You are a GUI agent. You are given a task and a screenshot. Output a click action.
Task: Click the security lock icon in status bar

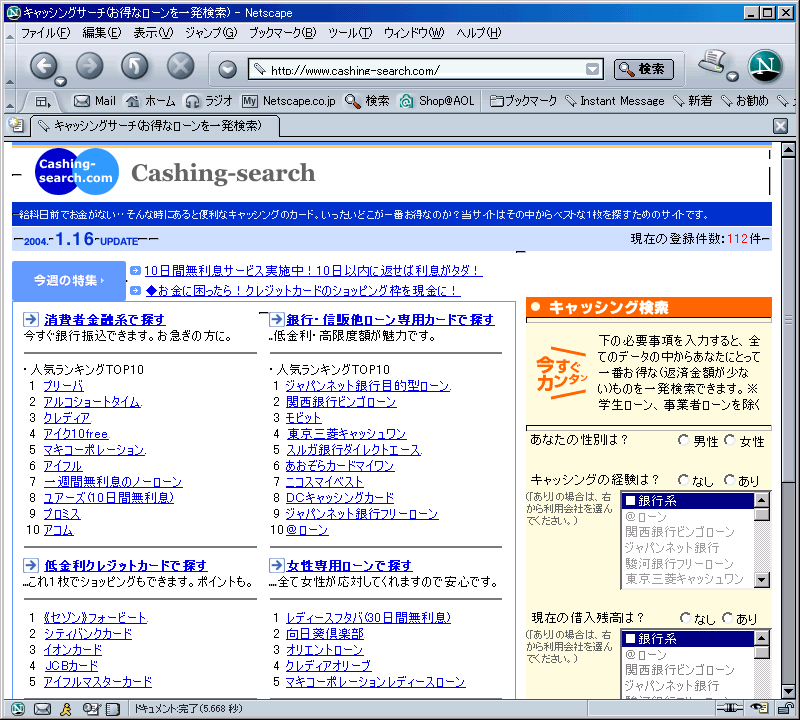[x=785, y=708]
